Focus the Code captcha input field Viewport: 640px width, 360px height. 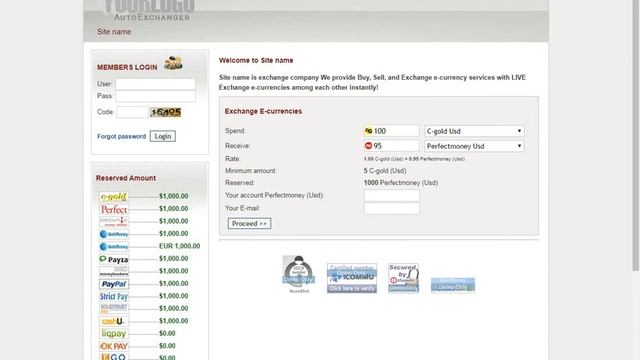[x=132, y=112]
